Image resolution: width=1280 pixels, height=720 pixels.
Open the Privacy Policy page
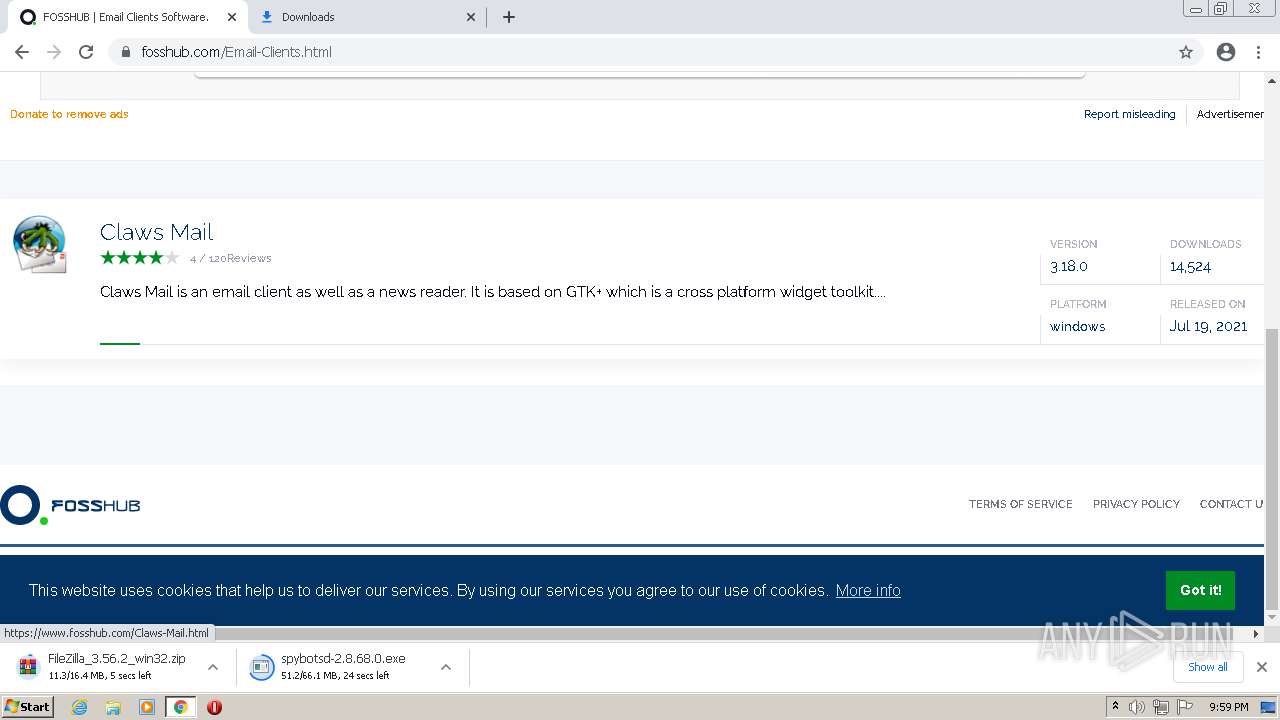click(1136, 504)
